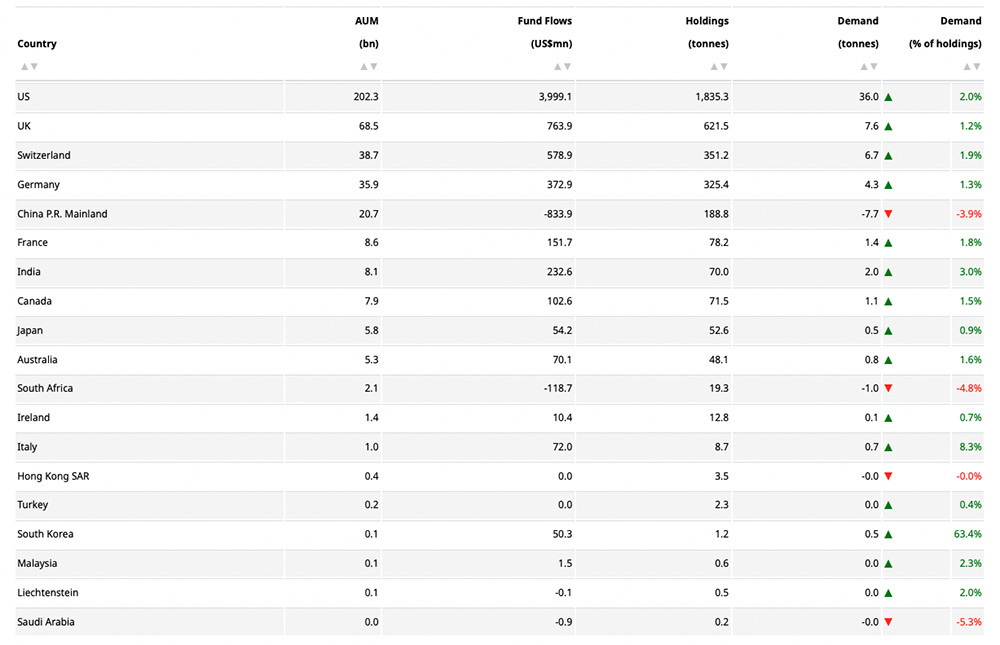Click the Fund Flows column header text
1000x645 pixels.
(x=545, y=21)
